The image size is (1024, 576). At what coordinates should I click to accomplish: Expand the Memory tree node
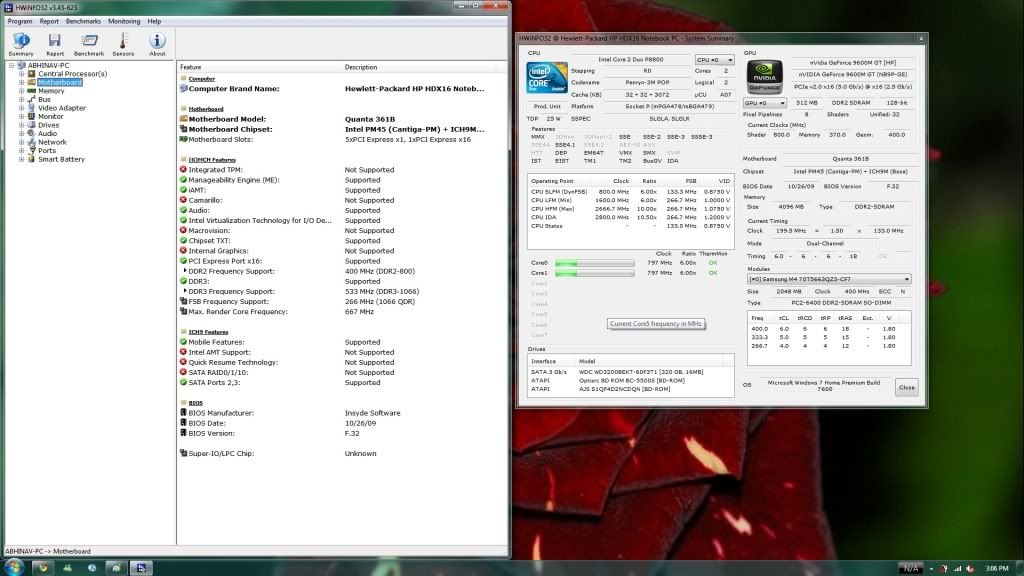coord(22,91)
